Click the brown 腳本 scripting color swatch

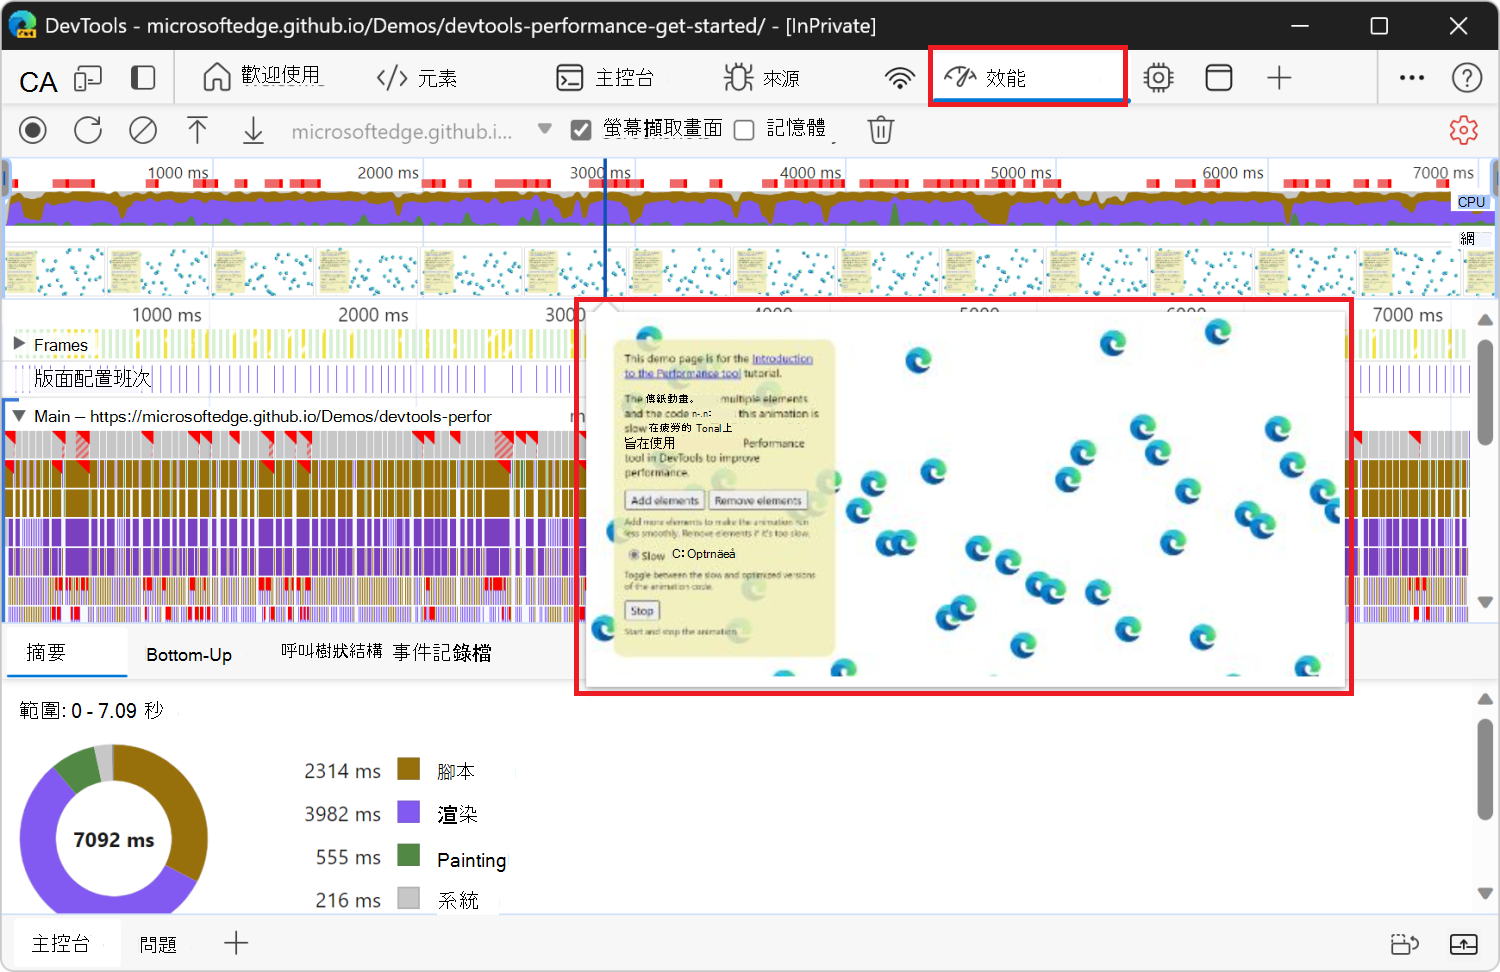point(408,768)
